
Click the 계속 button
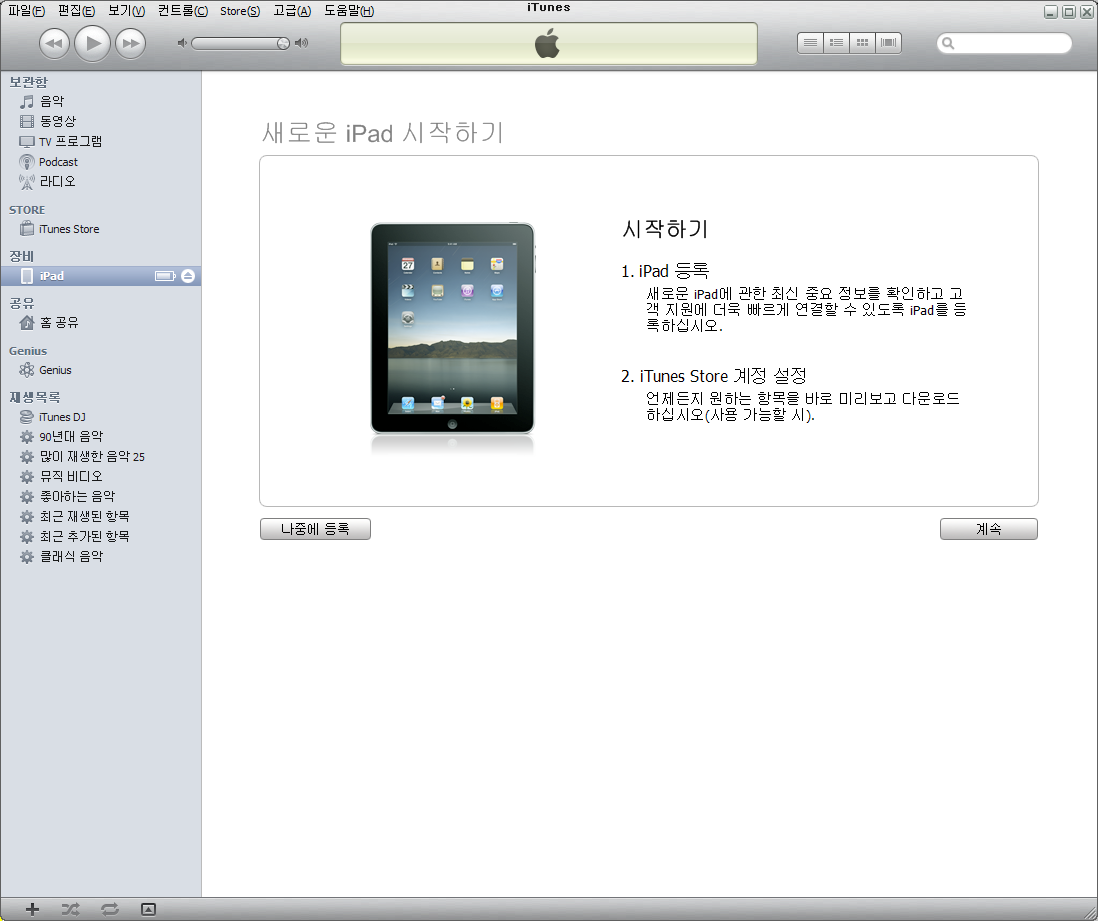click(989, 529)
